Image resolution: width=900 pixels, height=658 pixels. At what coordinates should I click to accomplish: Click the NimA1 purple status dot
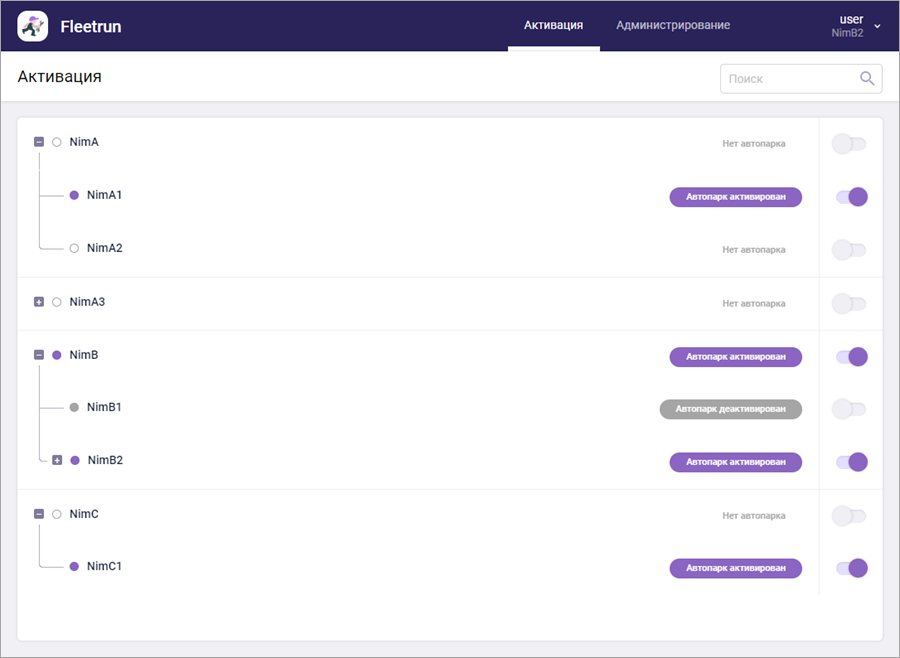pos(74,195)
